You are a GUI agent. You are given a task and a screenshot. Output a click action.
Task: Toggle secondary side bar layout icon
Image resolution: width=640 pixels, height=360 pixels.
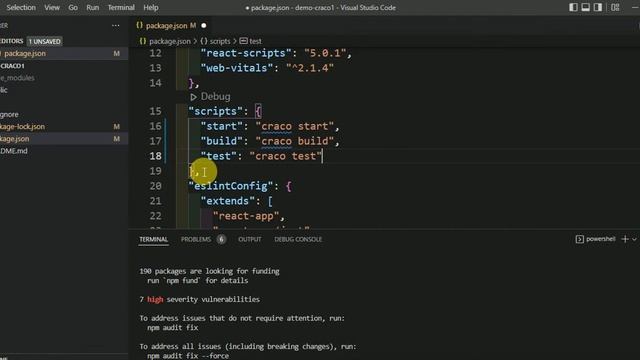598,7
